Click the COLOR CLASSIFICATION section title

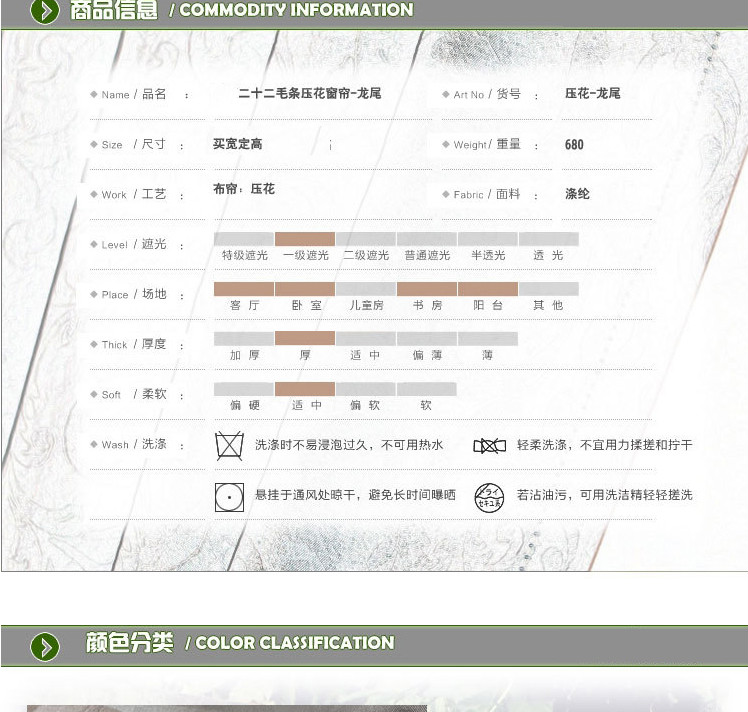click(x=294, y=643)
